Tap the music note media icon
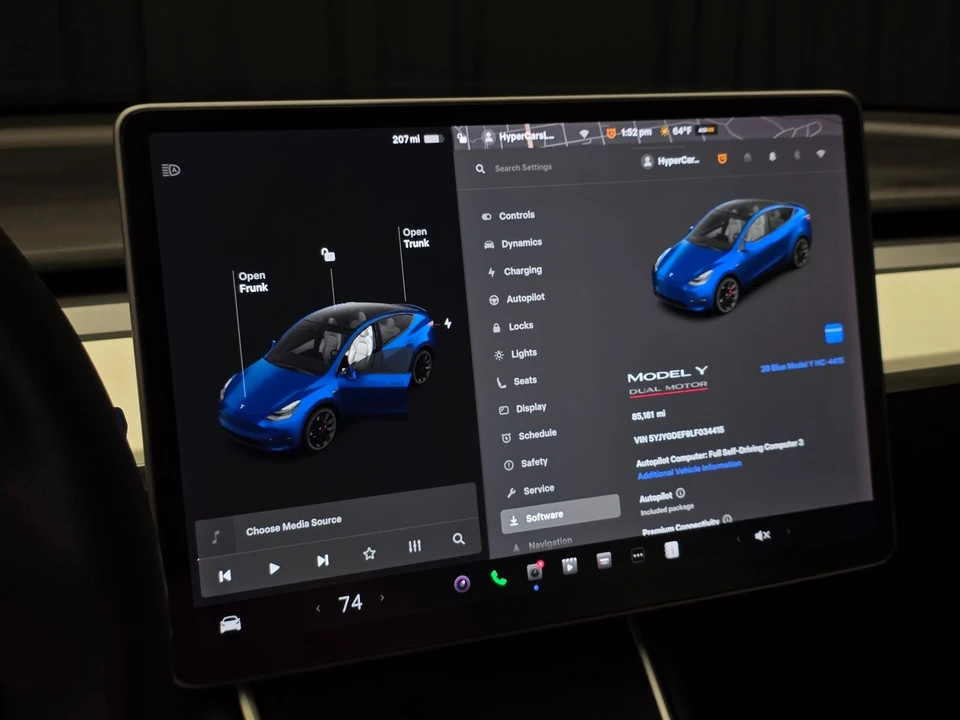The width and height of the screenshot is (960, 720). pos(216,537)
